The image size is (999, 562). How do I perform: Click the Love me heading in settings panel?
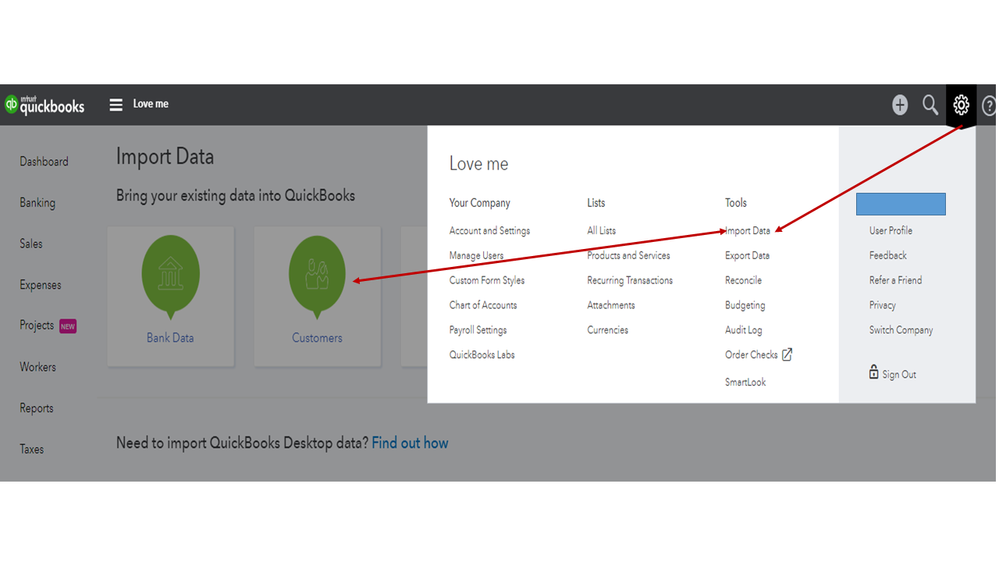coord(478,164)
